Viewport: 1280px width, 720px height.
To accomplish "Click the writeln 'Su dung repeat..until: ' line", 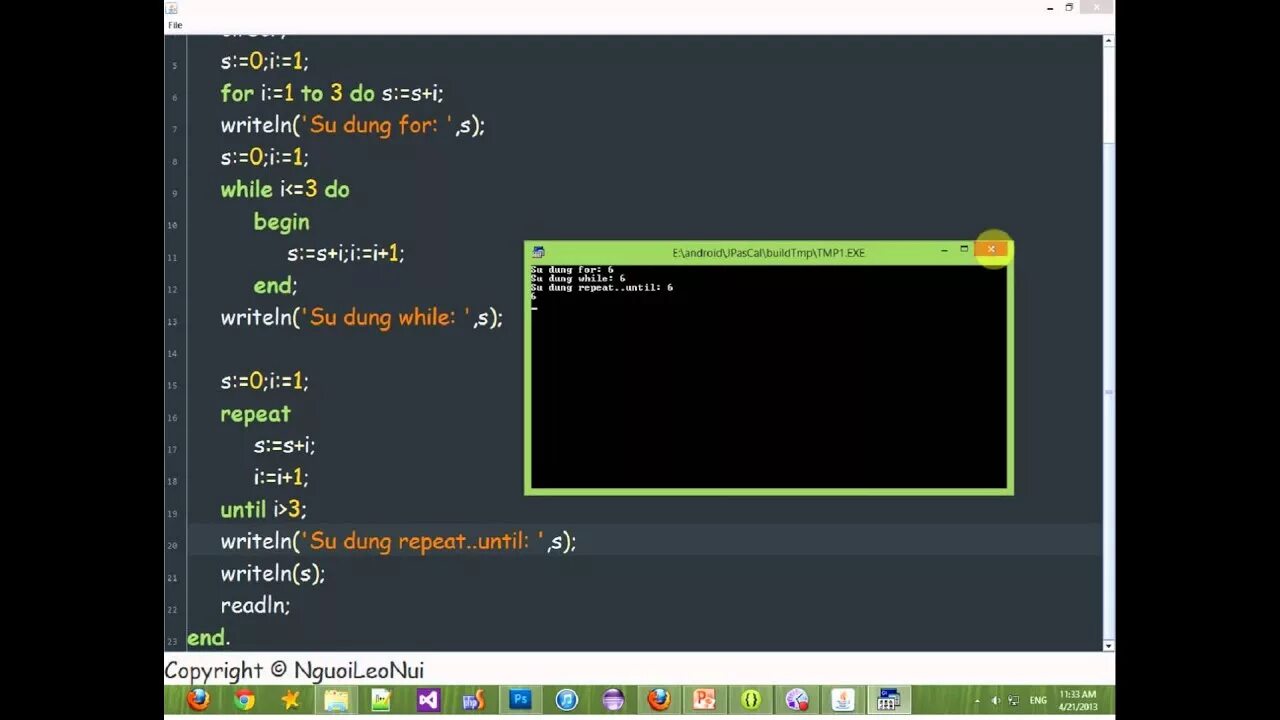I will pos(398,541).
